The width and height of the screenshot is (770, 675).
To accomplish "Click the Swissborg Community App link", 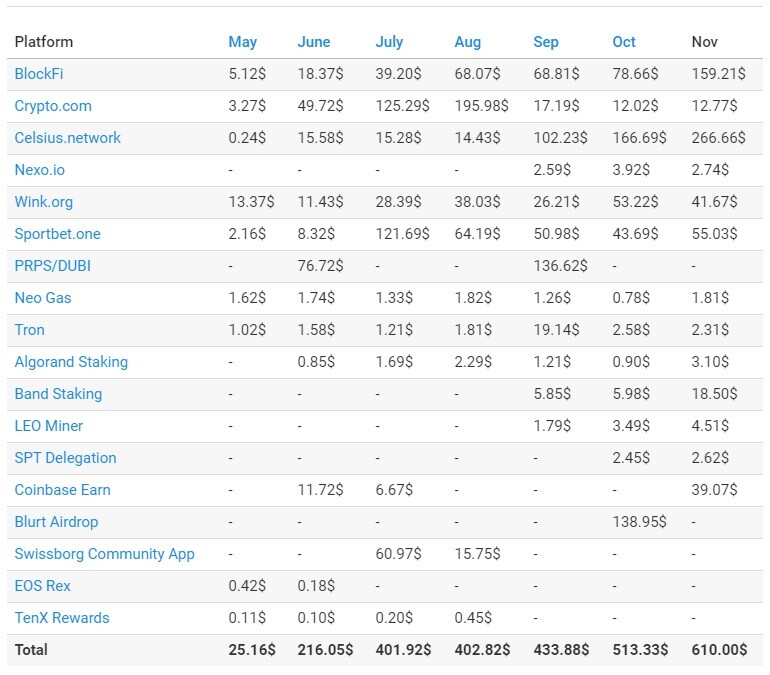I will (105, 554).
